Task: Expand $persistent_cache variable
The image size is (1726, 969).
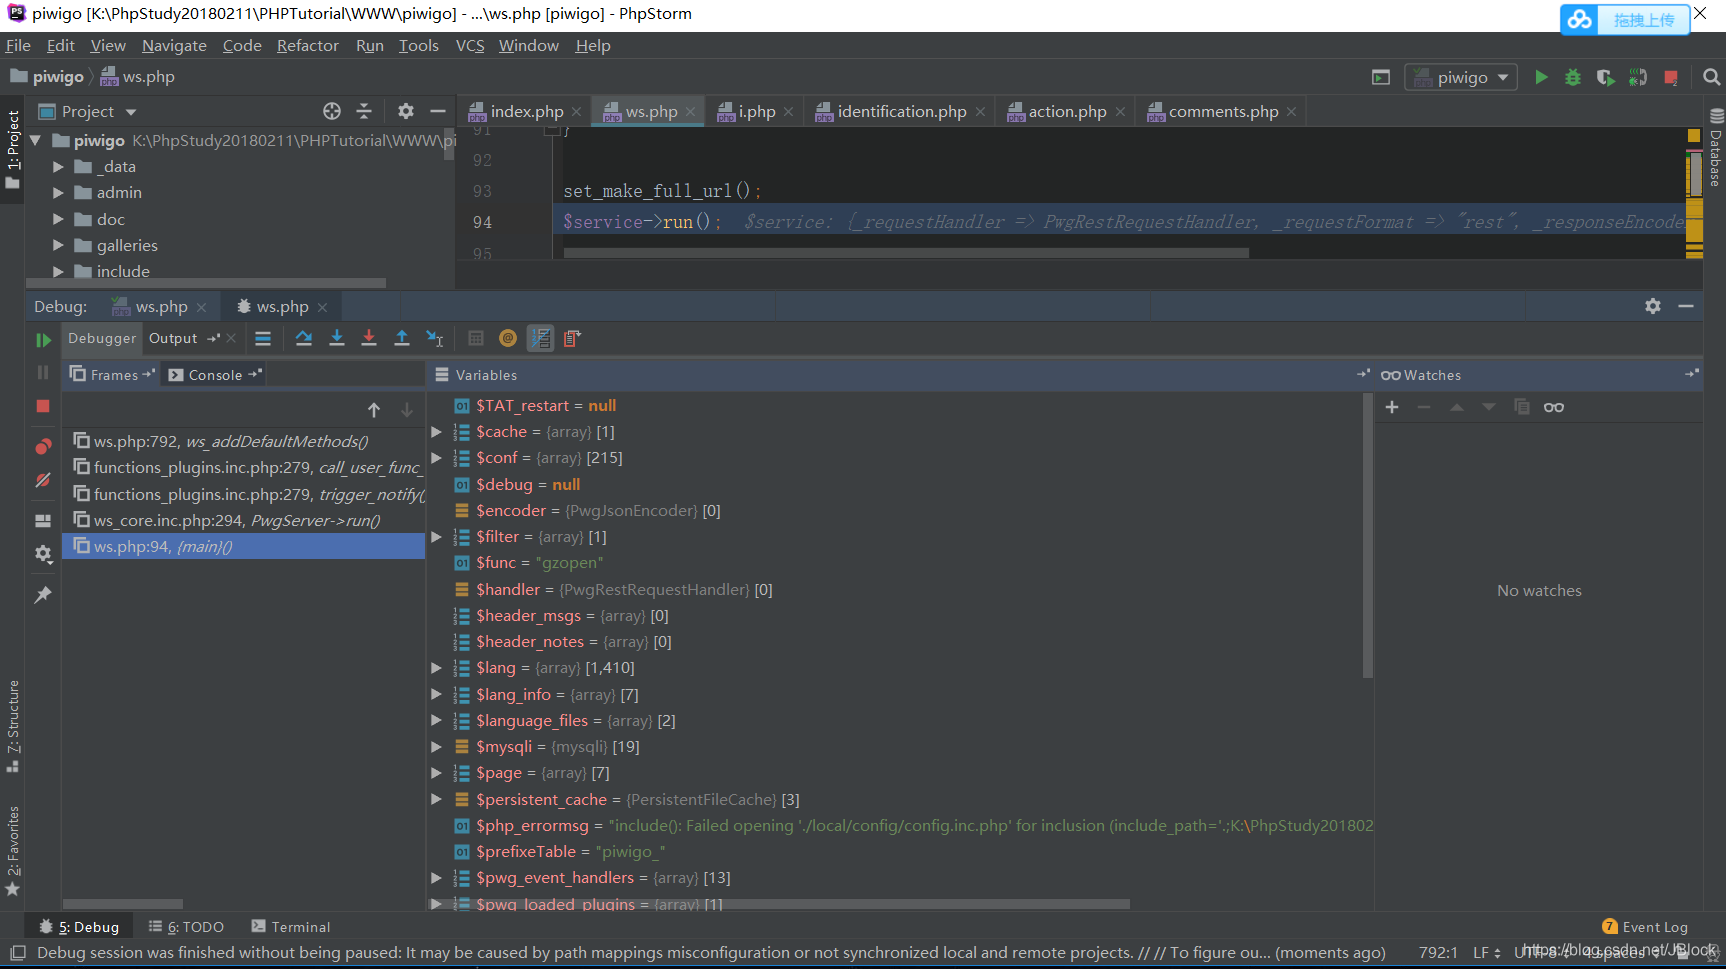Action: (x=436, y=800)
